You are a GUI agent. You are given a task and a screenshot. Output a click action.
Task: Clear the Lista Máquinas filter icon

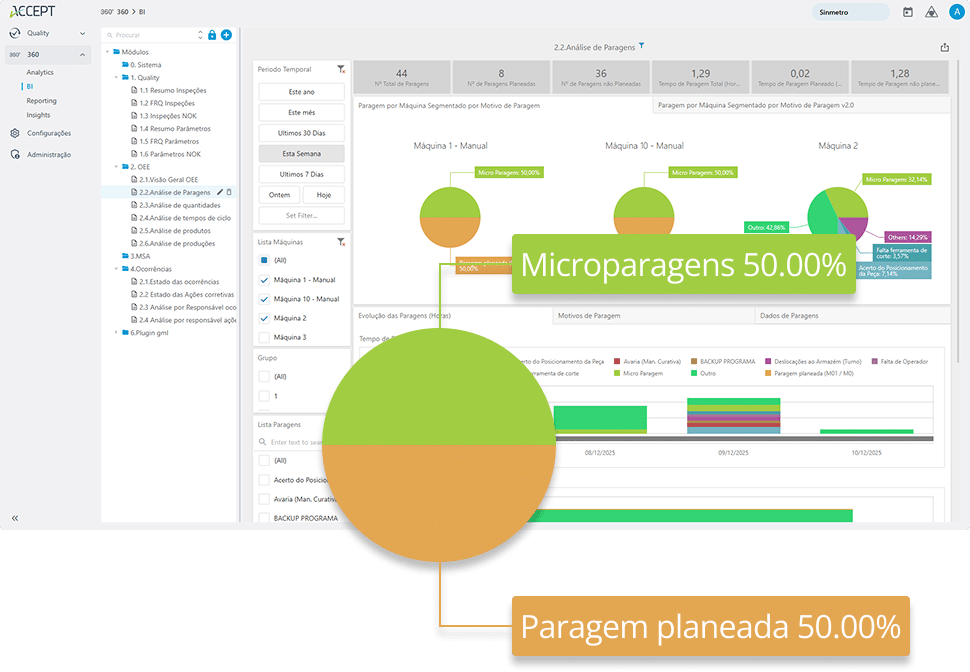click(341, 242)
